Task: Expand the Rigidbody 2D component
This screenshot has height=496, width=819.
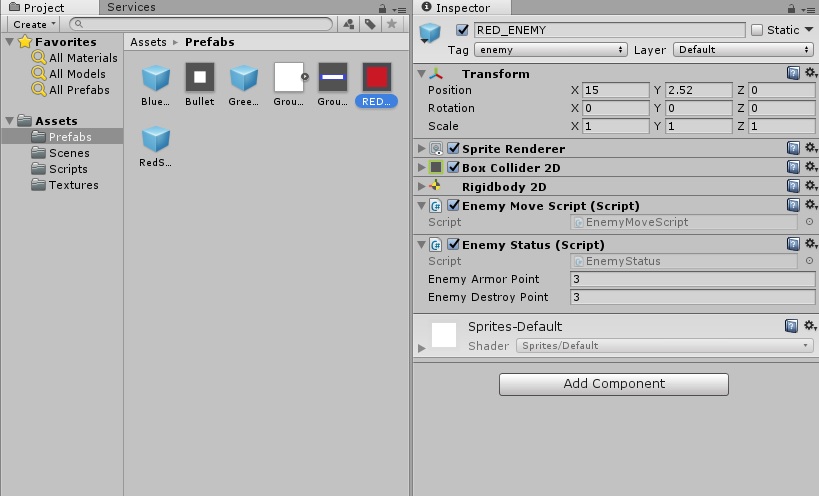Action: (x=422, y=186)
